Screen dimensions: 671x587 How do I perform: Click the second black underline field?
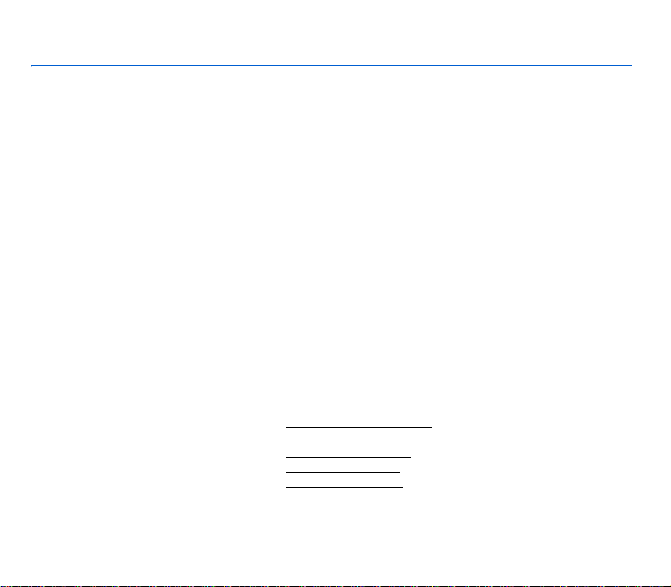(348, 457)
